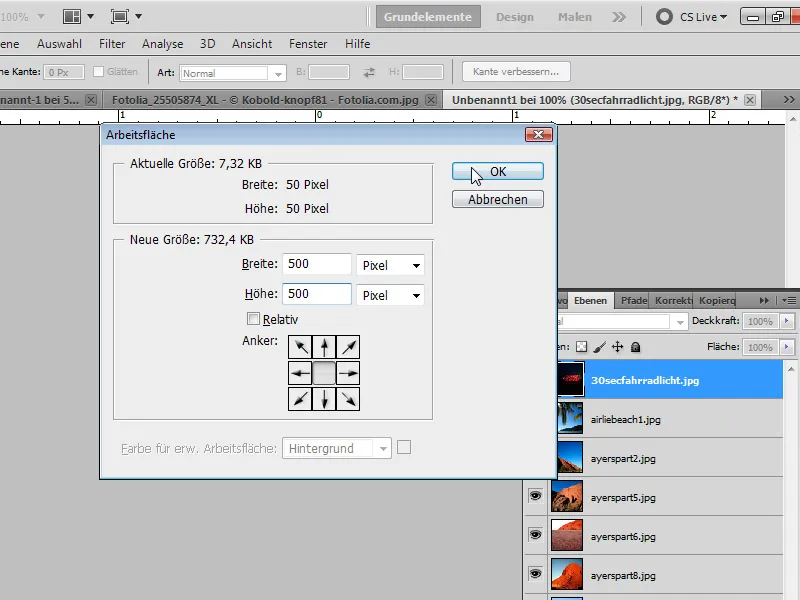Open the Deckkraft slider arrow
The width and height of the screenshot is (800, 600).
coord(787,321)
